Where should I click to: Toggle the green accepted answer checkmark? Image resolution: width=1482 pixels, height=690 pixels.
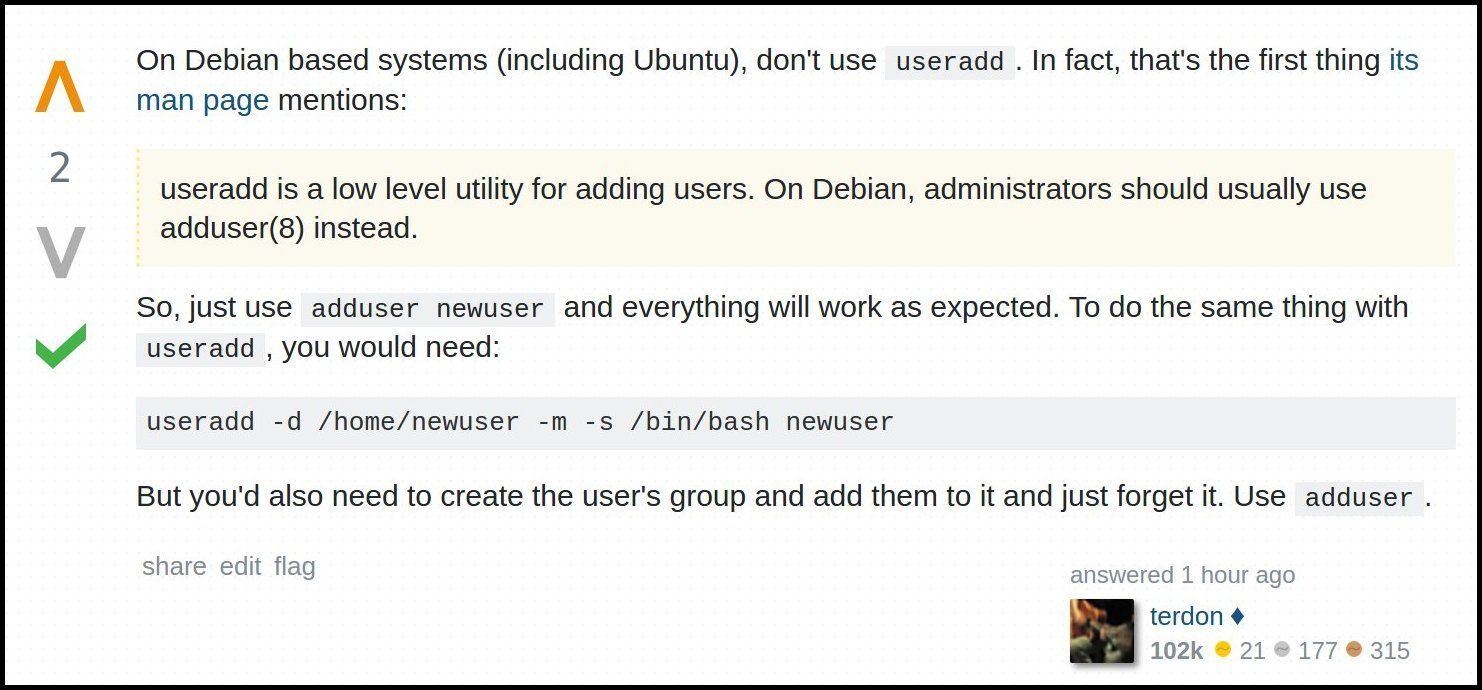tap(60, 345)
